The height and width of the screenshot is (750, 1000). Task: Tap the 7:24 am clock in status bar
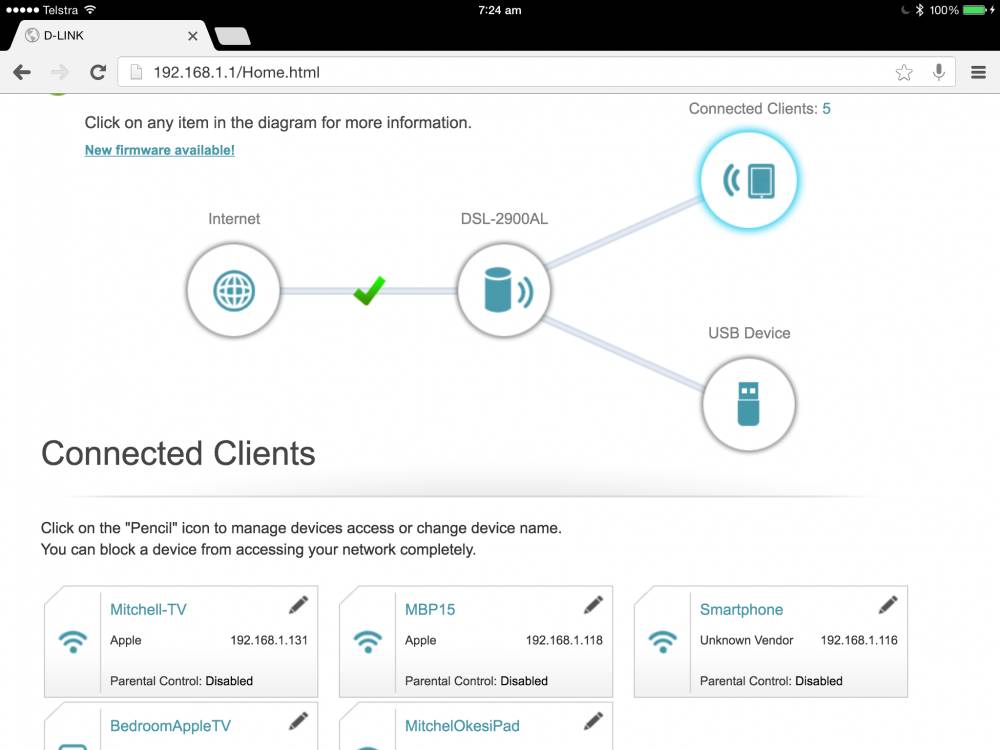(x=499, y=10)
